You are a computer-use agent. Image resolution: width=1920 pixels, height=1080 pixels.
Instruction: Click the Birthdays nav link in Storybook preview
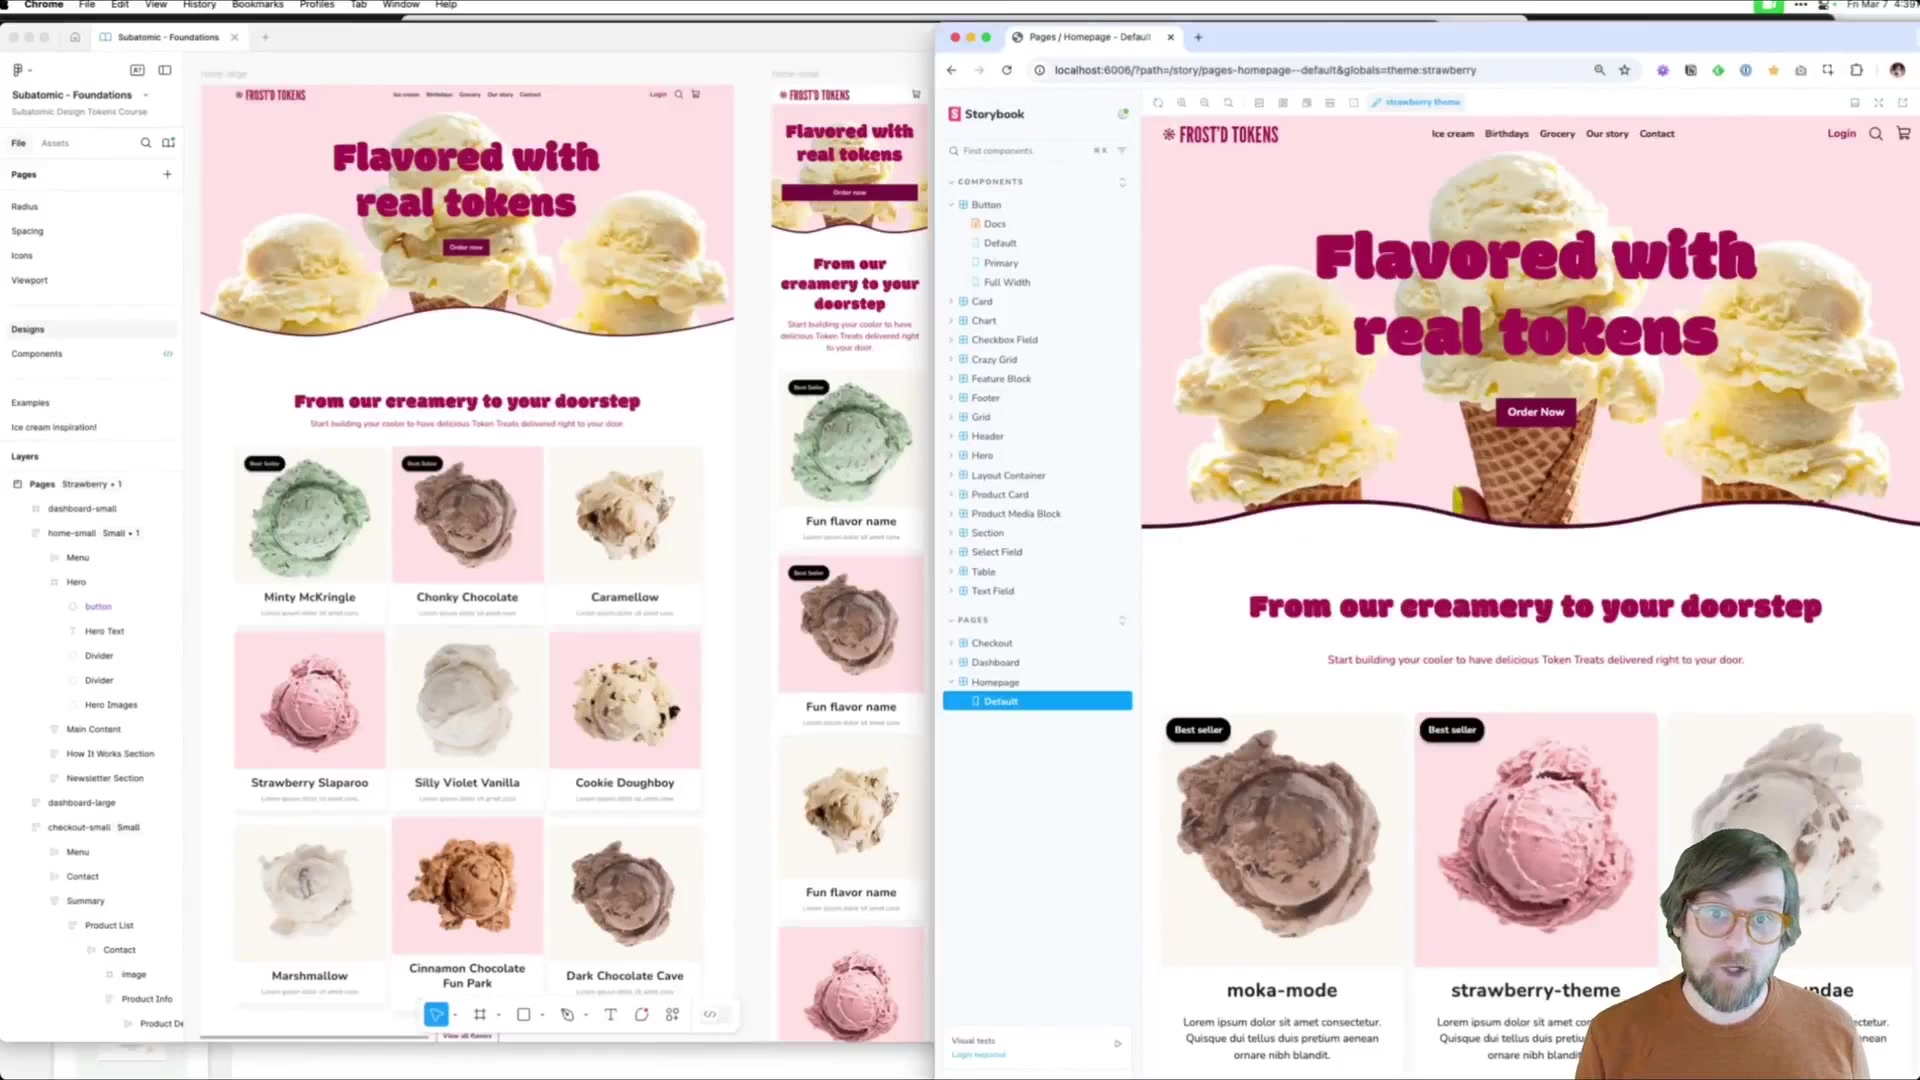coord(1506,134)
